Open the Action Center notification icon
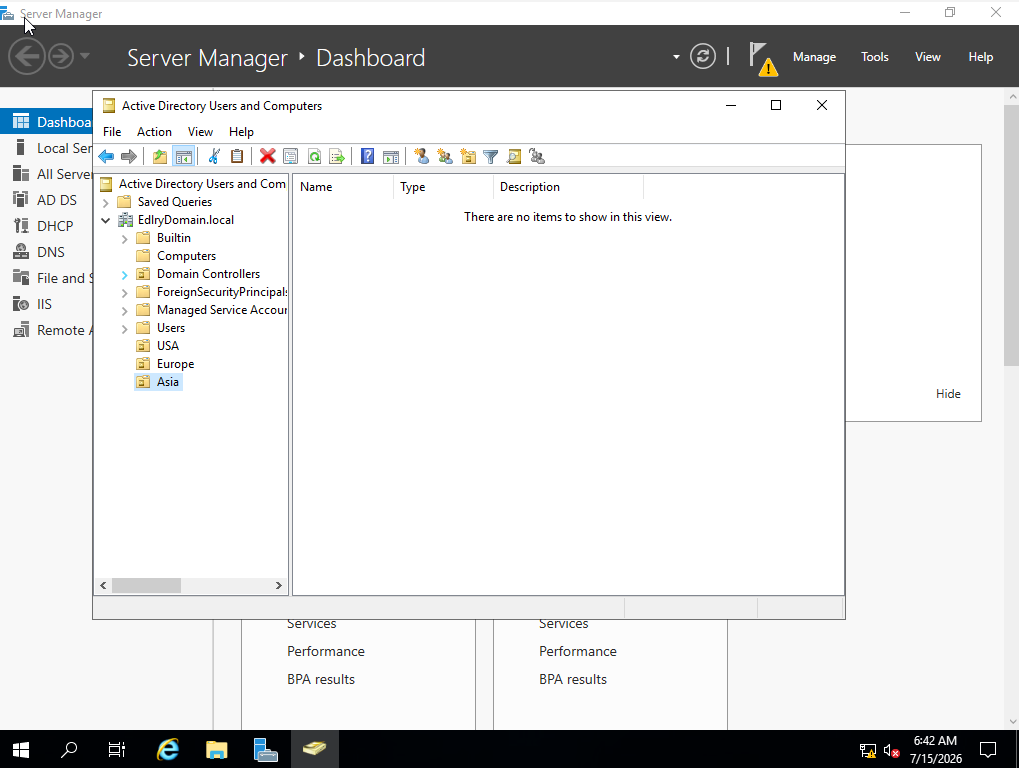Screen dimensions: 1019x768 (988, 750)
